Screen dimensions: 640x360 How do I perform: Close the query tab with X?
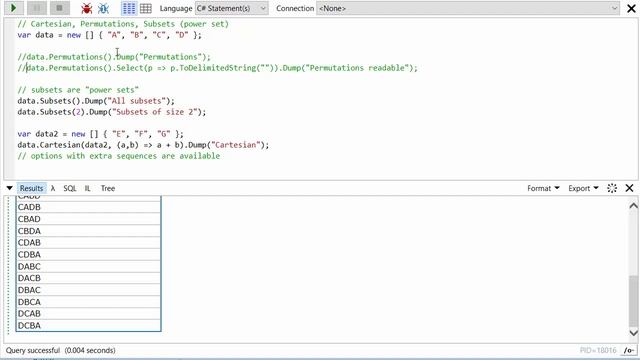631,8
